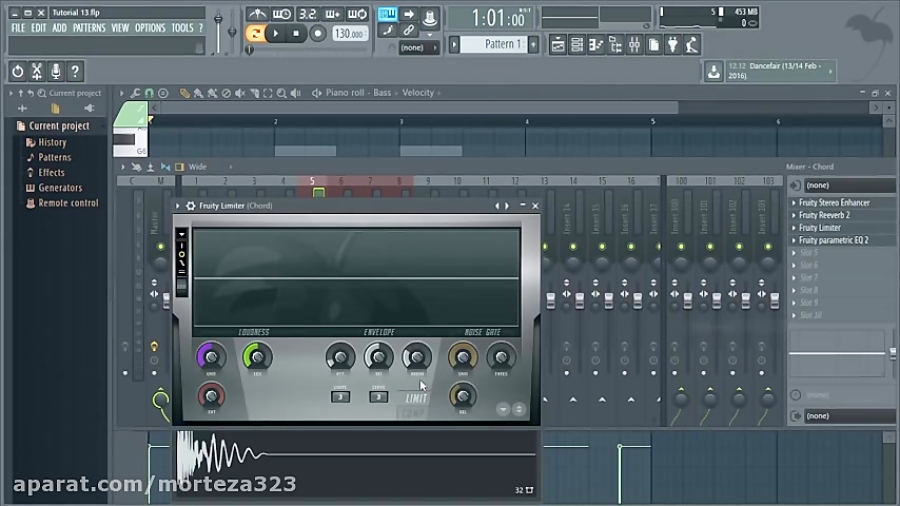Click next preset arrow in Fruity Limiter

point(507,205)
